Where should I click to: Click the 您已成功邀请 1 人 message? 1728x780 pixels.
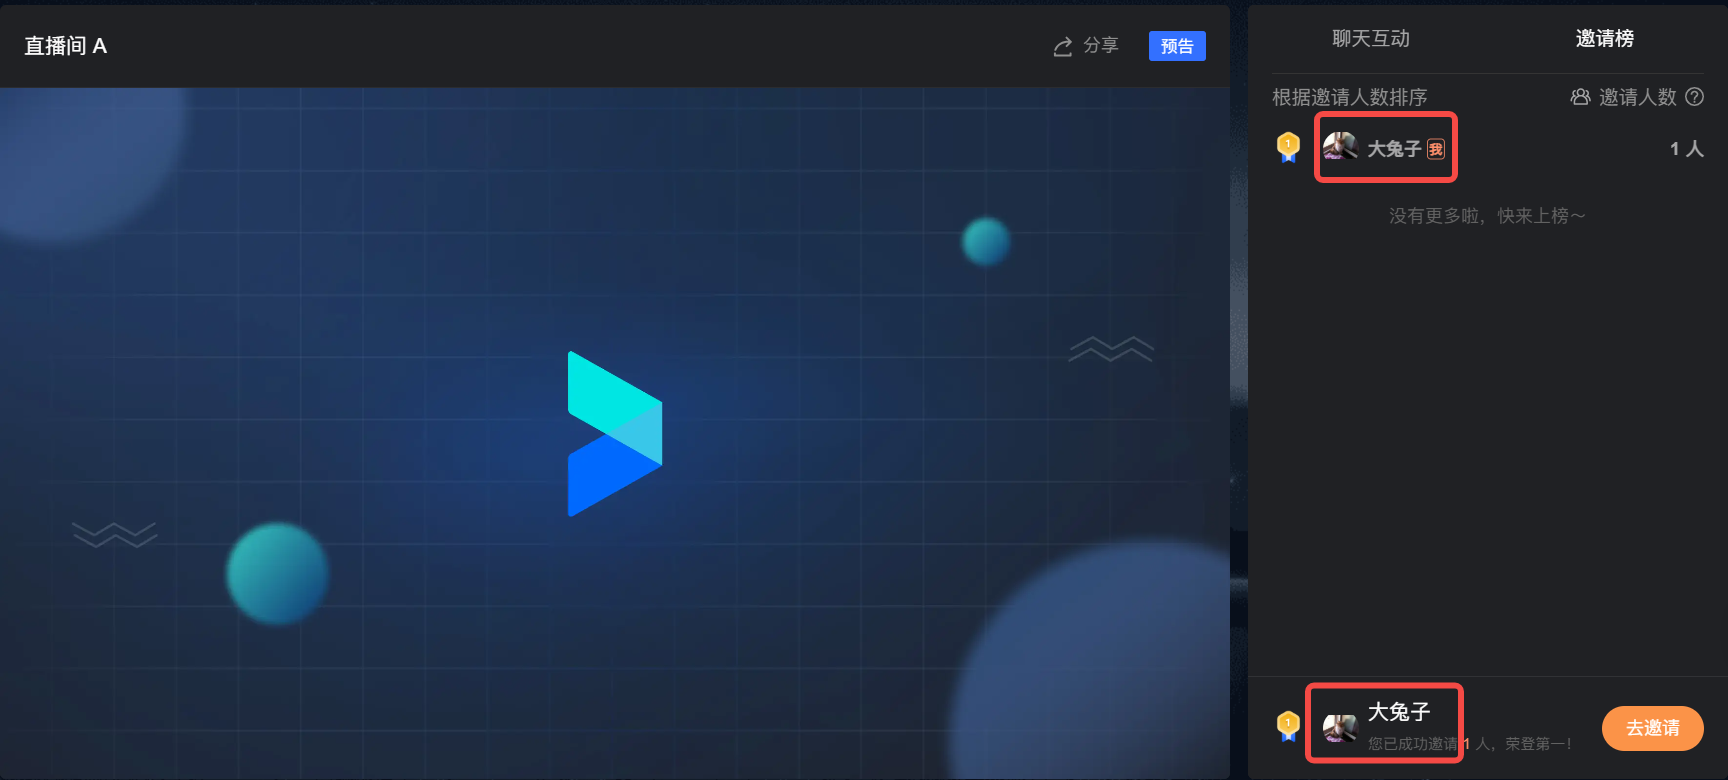pyautogui.click(x=1469, y=744)
